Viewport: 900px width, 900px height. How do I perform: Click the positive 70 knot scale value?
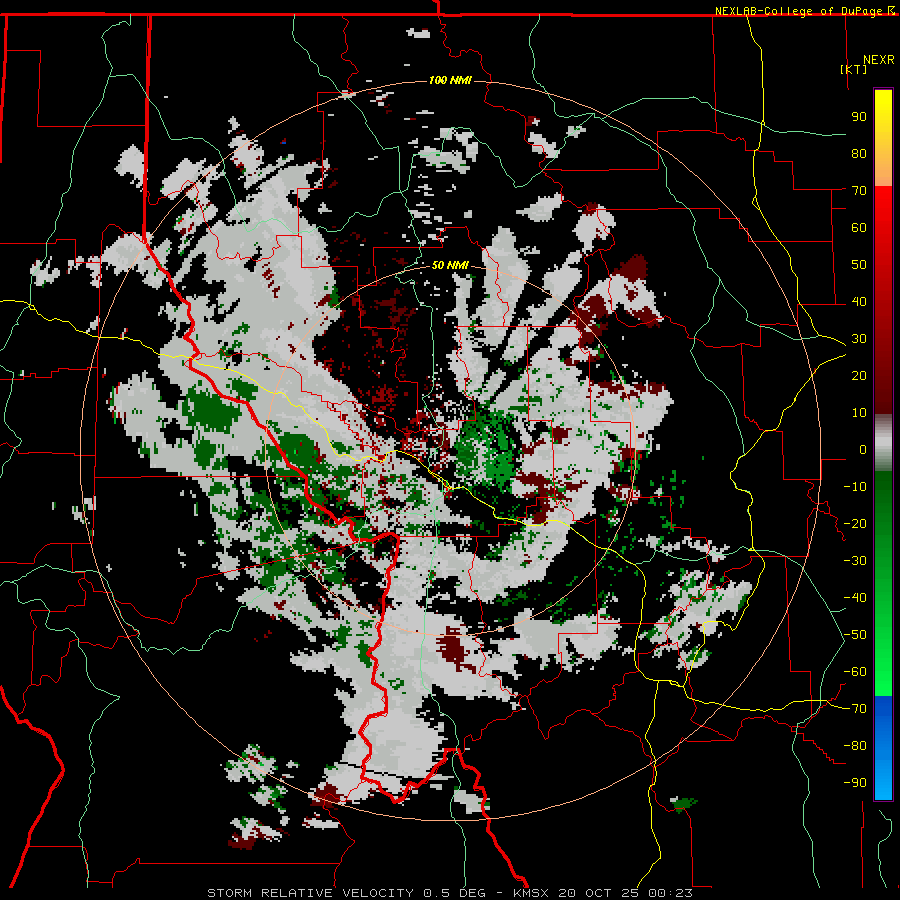859,191
